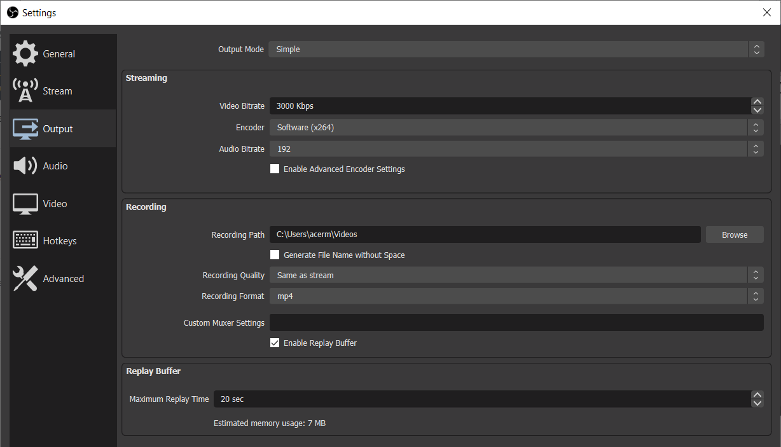Click Browse for the recording path
Screen dimensions: 781x447
[x=735, y=235]
